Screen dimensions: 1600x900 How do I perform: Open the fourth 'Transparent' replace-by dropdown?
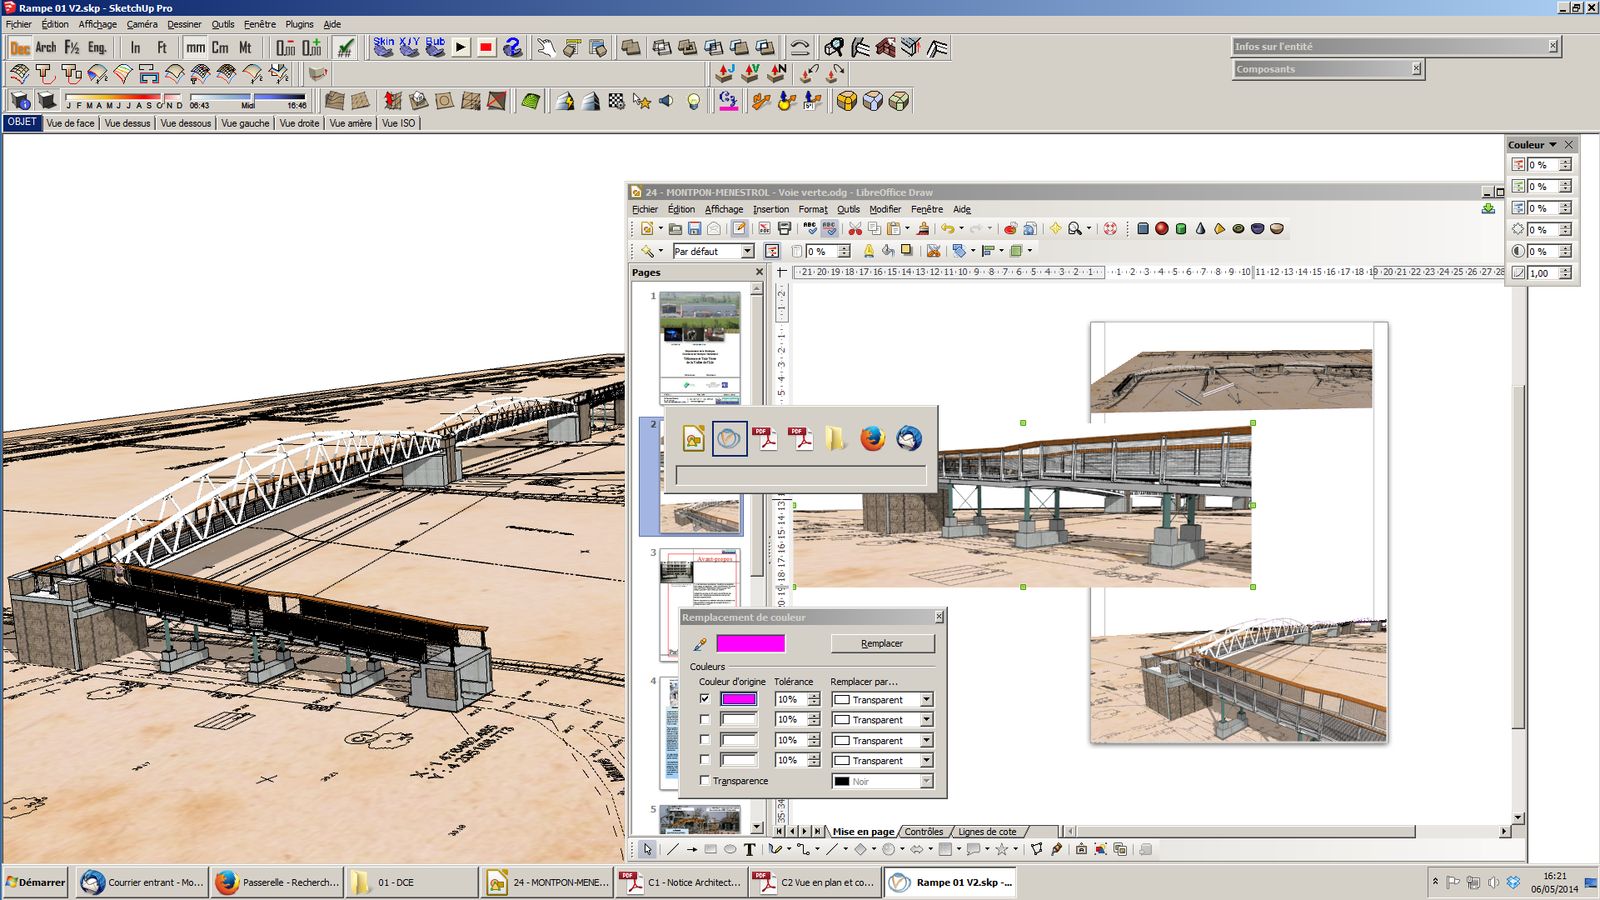(927, 761)
